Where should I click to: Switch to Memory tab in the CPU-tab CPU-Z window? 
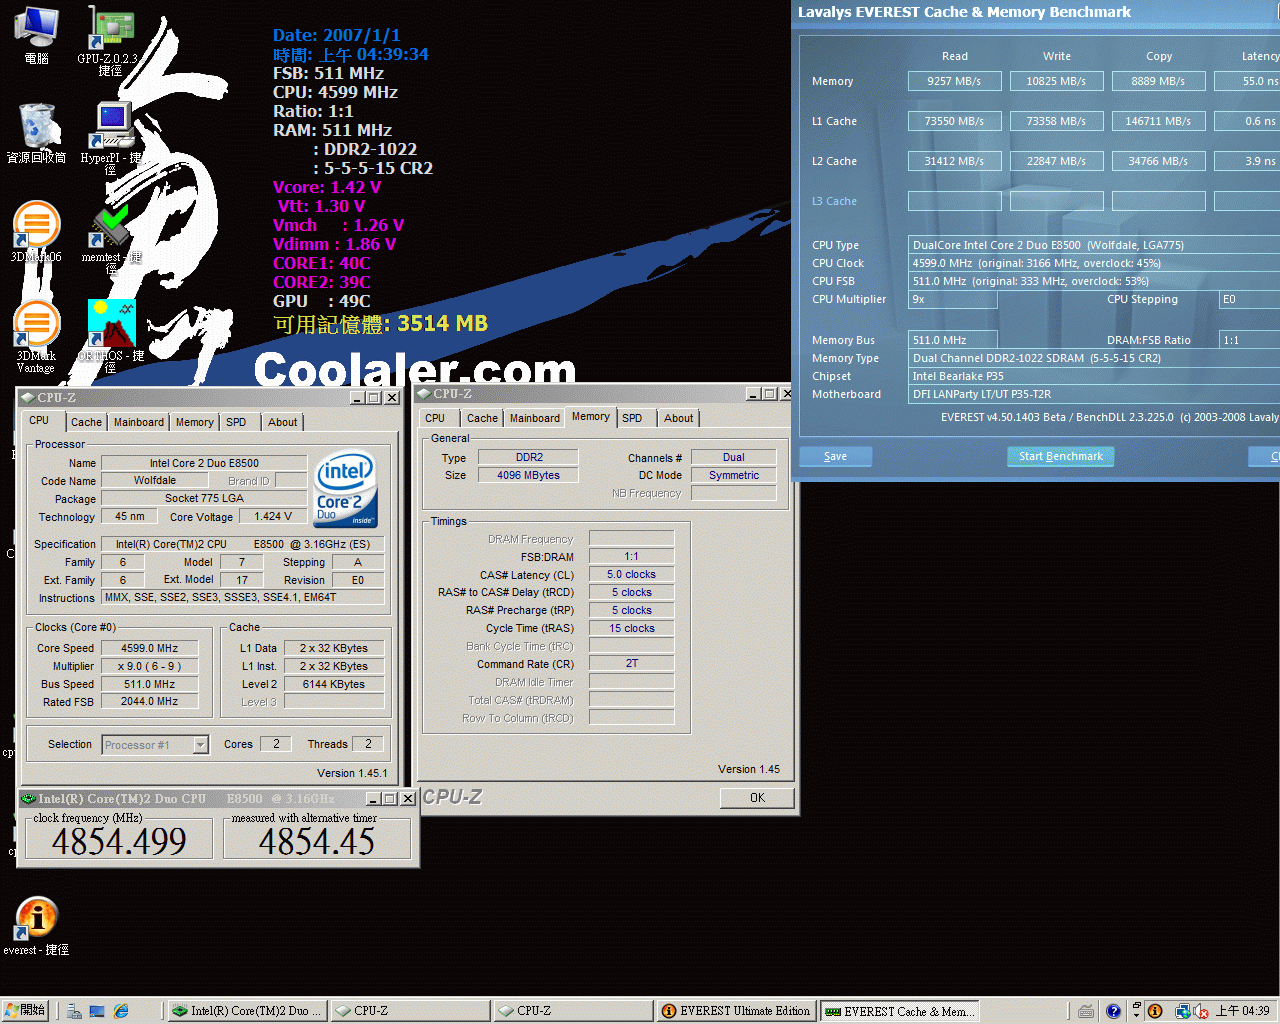coord(195,422)
